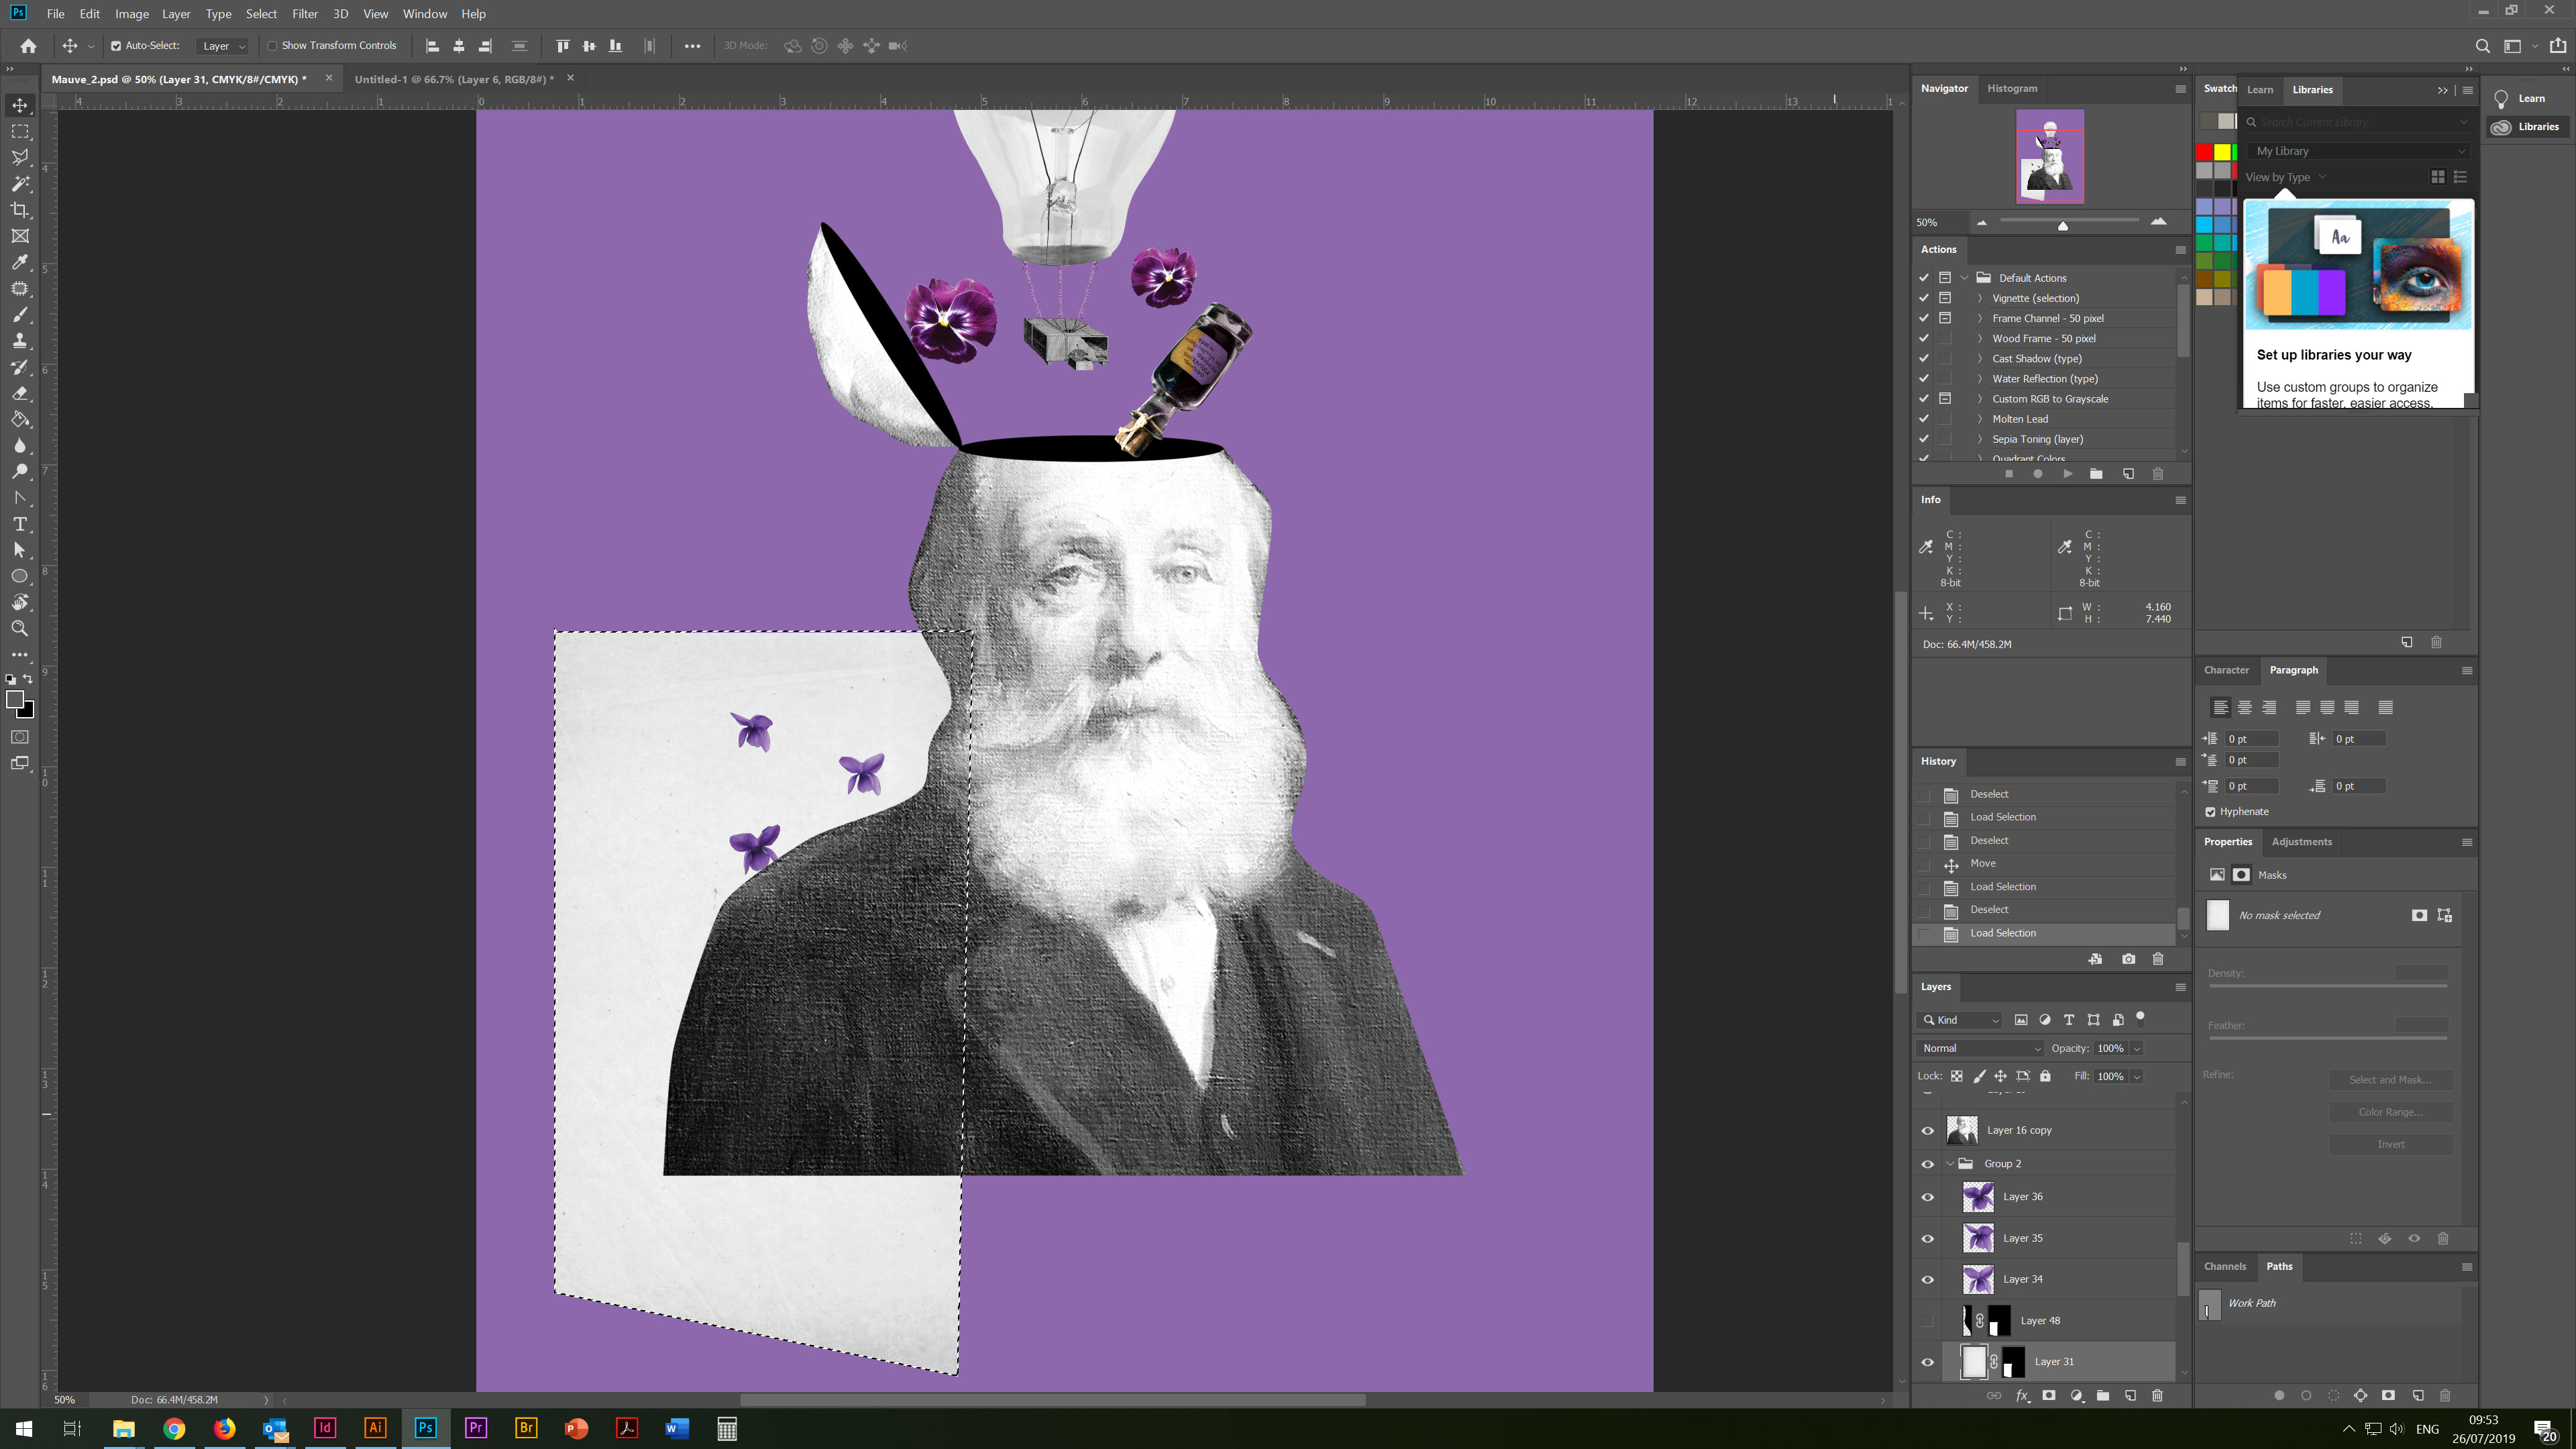Select the Horizontal Type tool
The image size is (2576, 1449).
pyautogui.click(x=20, y=524)
